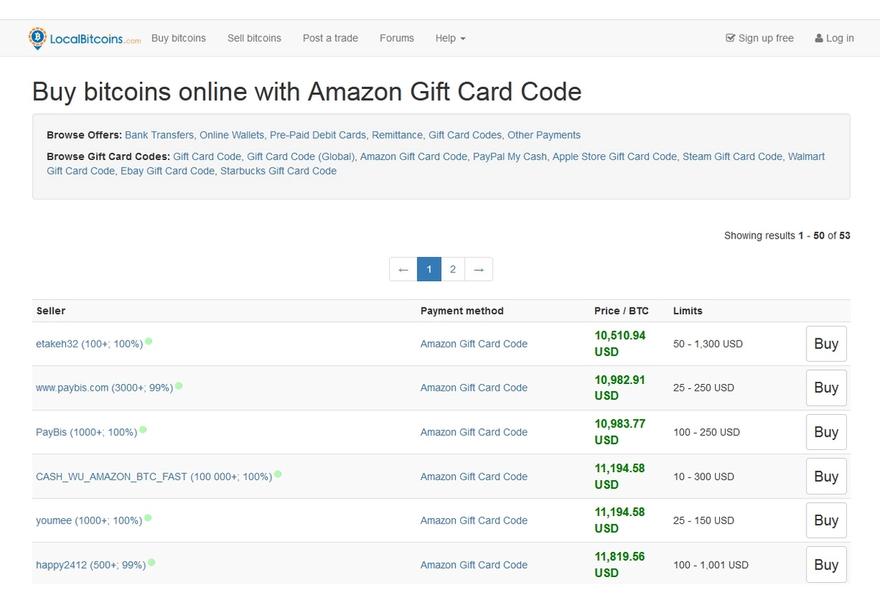Open seller PayBis (1000+; 100%) profile
880x605 pixels.
point(86,432)
